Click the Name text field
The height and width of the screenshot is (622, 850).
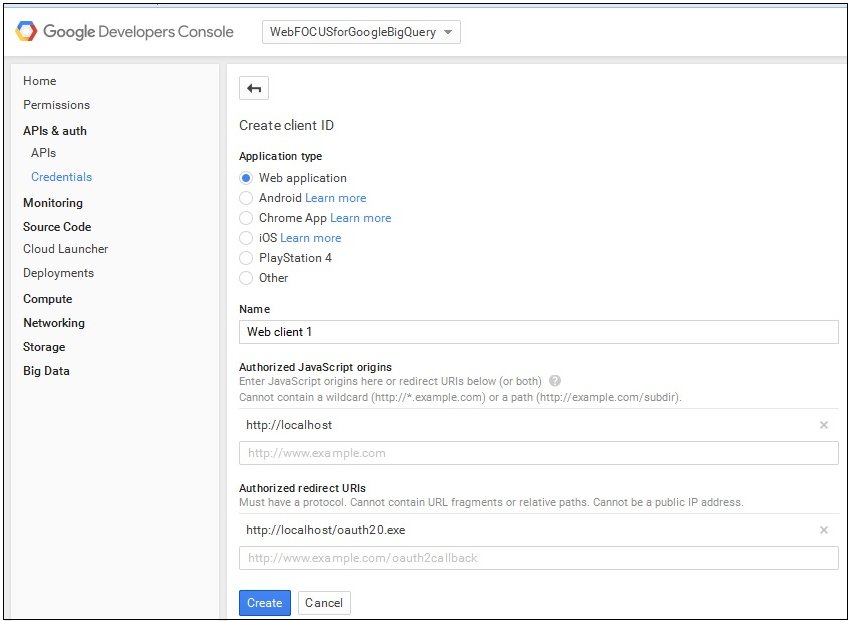pyautogui.click(x=538, y=332)
